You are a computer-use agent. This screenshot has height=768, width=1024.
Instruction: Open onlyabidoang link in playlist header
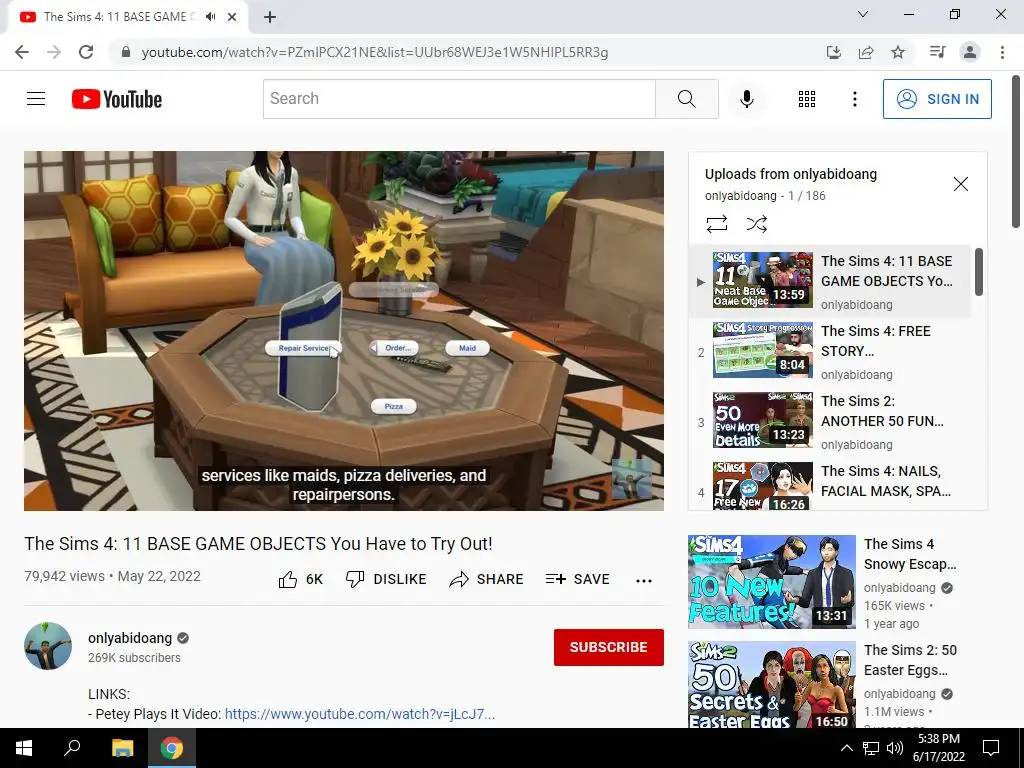click(x=741, y=195)
